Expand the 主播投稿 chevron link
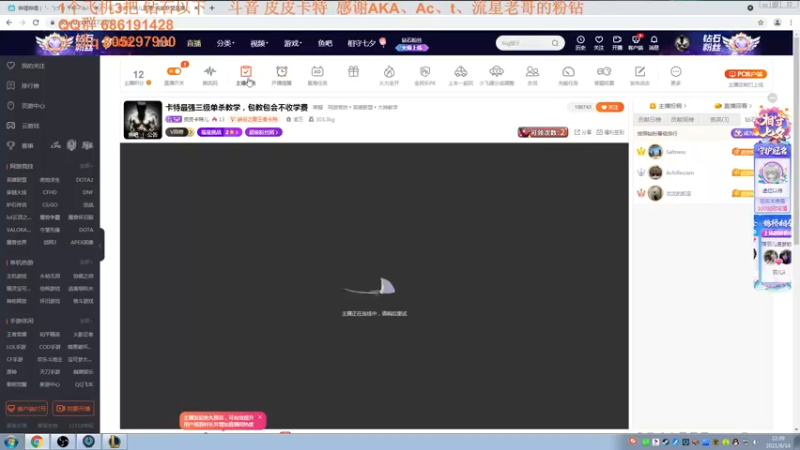This screenshot has width=800, height=450. coord(668,106)
